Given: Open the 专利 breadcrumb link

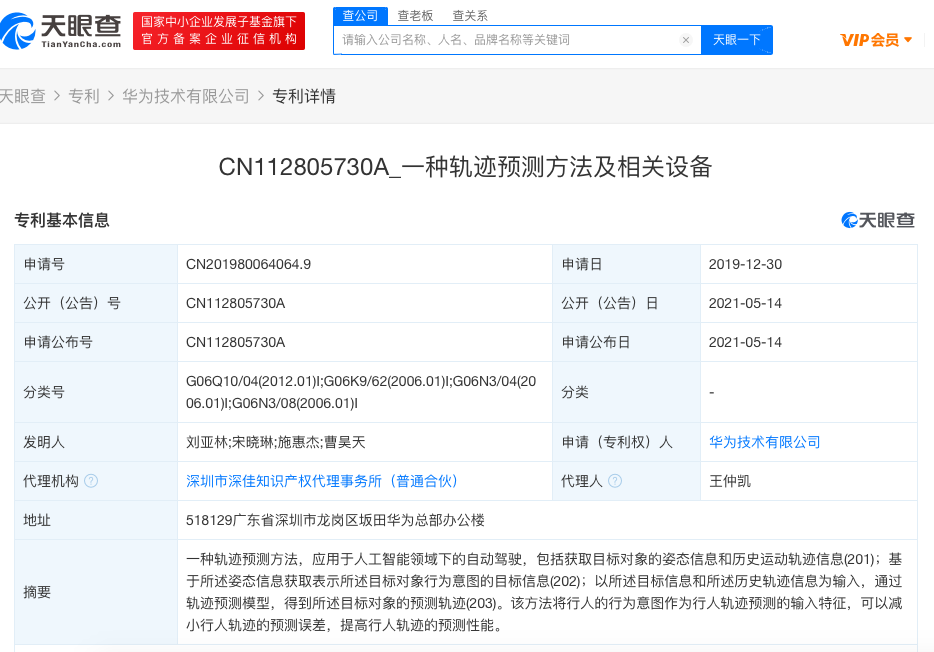Looking at the screenshot, I should [84, 96].
